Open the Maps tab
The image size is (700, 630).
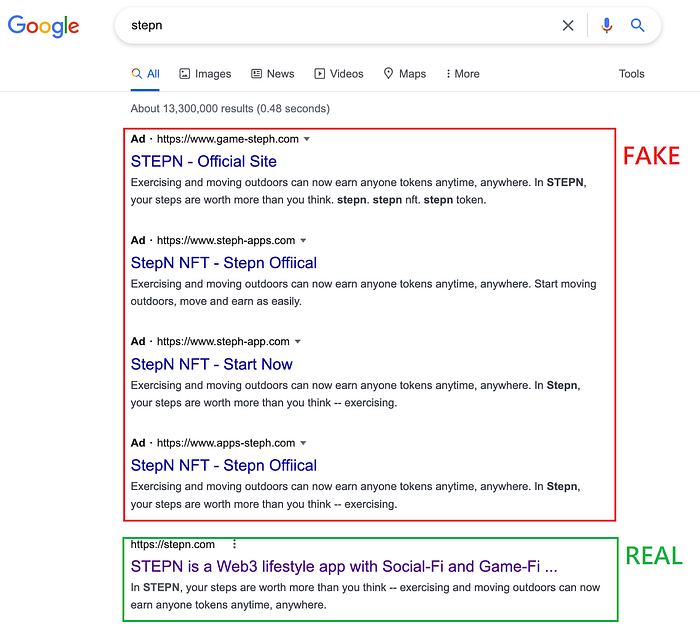point(405,74)
